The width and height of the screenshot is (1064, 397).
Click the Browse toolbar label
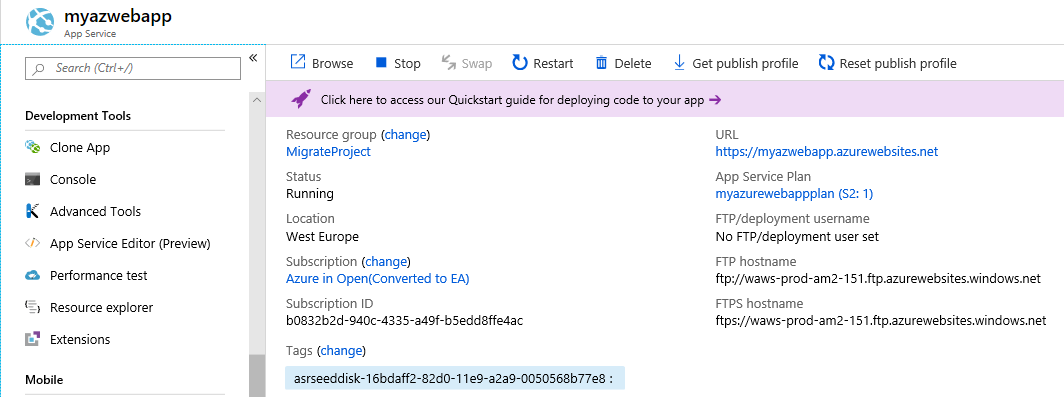(x=332, y=63)
